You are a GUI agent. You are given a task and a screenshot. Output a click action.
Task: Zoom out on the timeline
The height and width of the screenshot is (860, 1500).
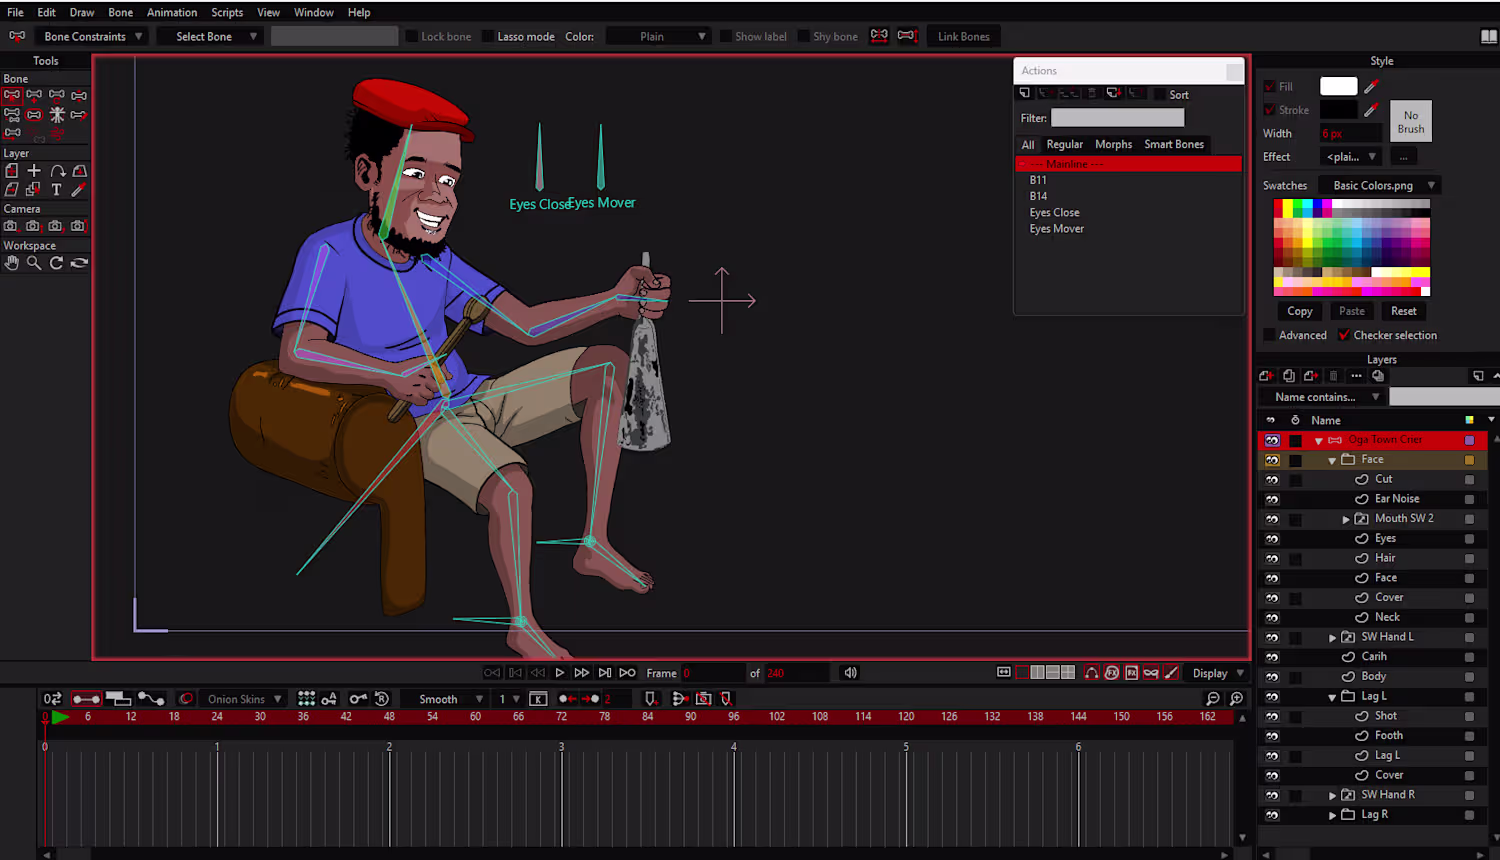(x=1213, y=699)
